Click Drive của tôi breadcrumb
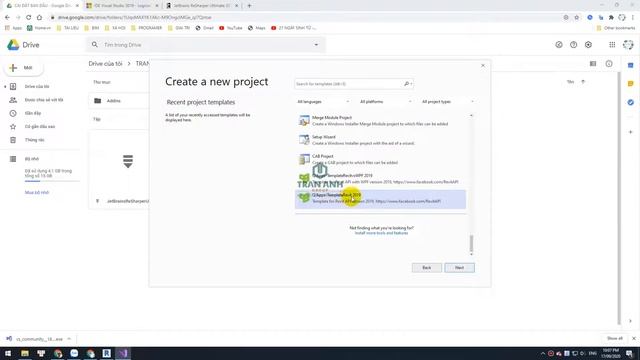Screen dimensions: 640x360 tap(105, 64)
